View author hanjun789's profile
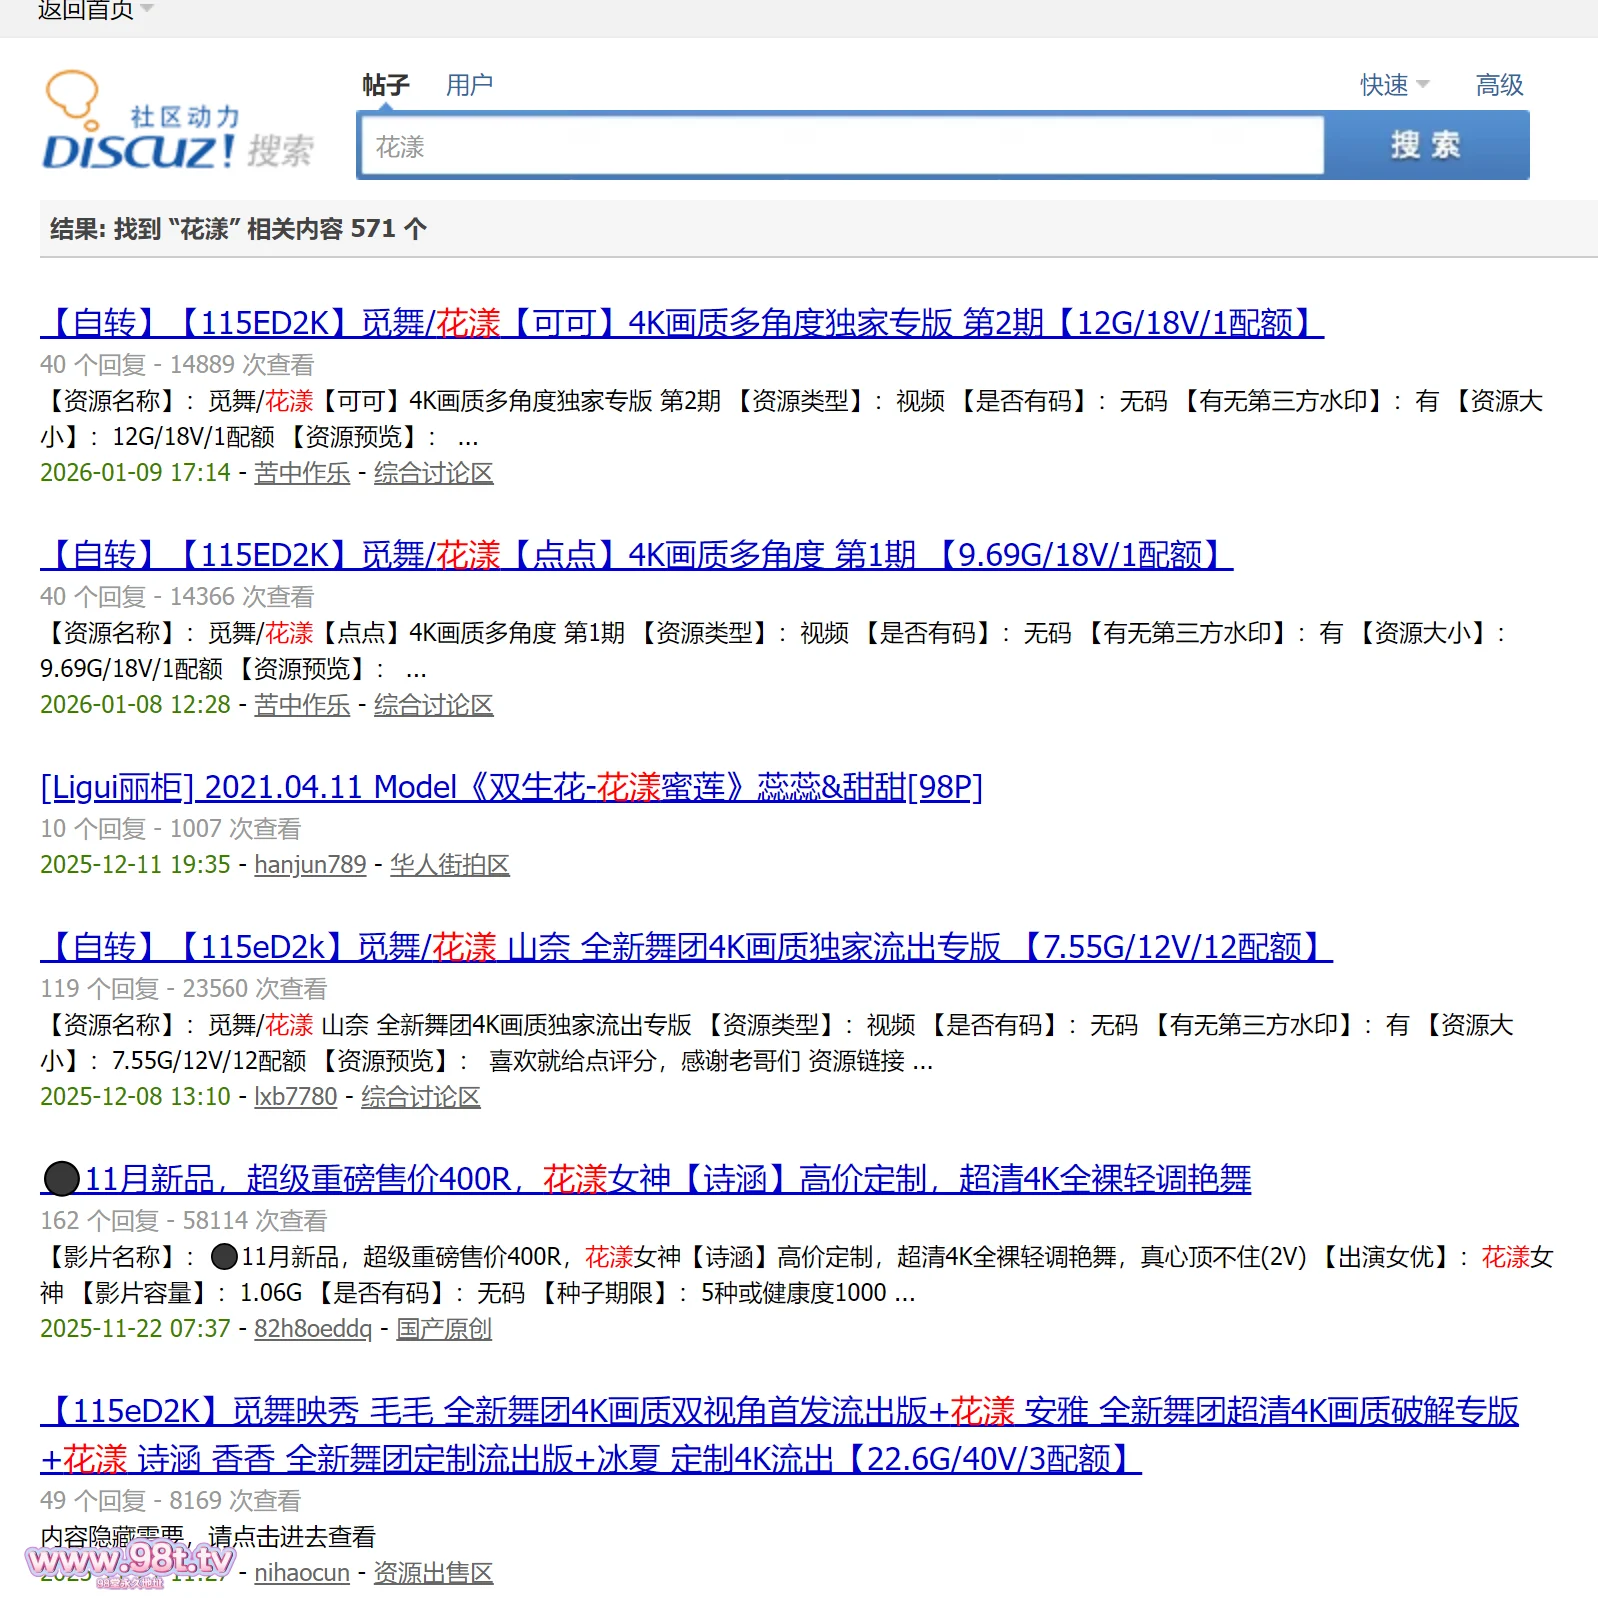The width and height of the screenshot is (1598, 1598). tap(310, 864)
